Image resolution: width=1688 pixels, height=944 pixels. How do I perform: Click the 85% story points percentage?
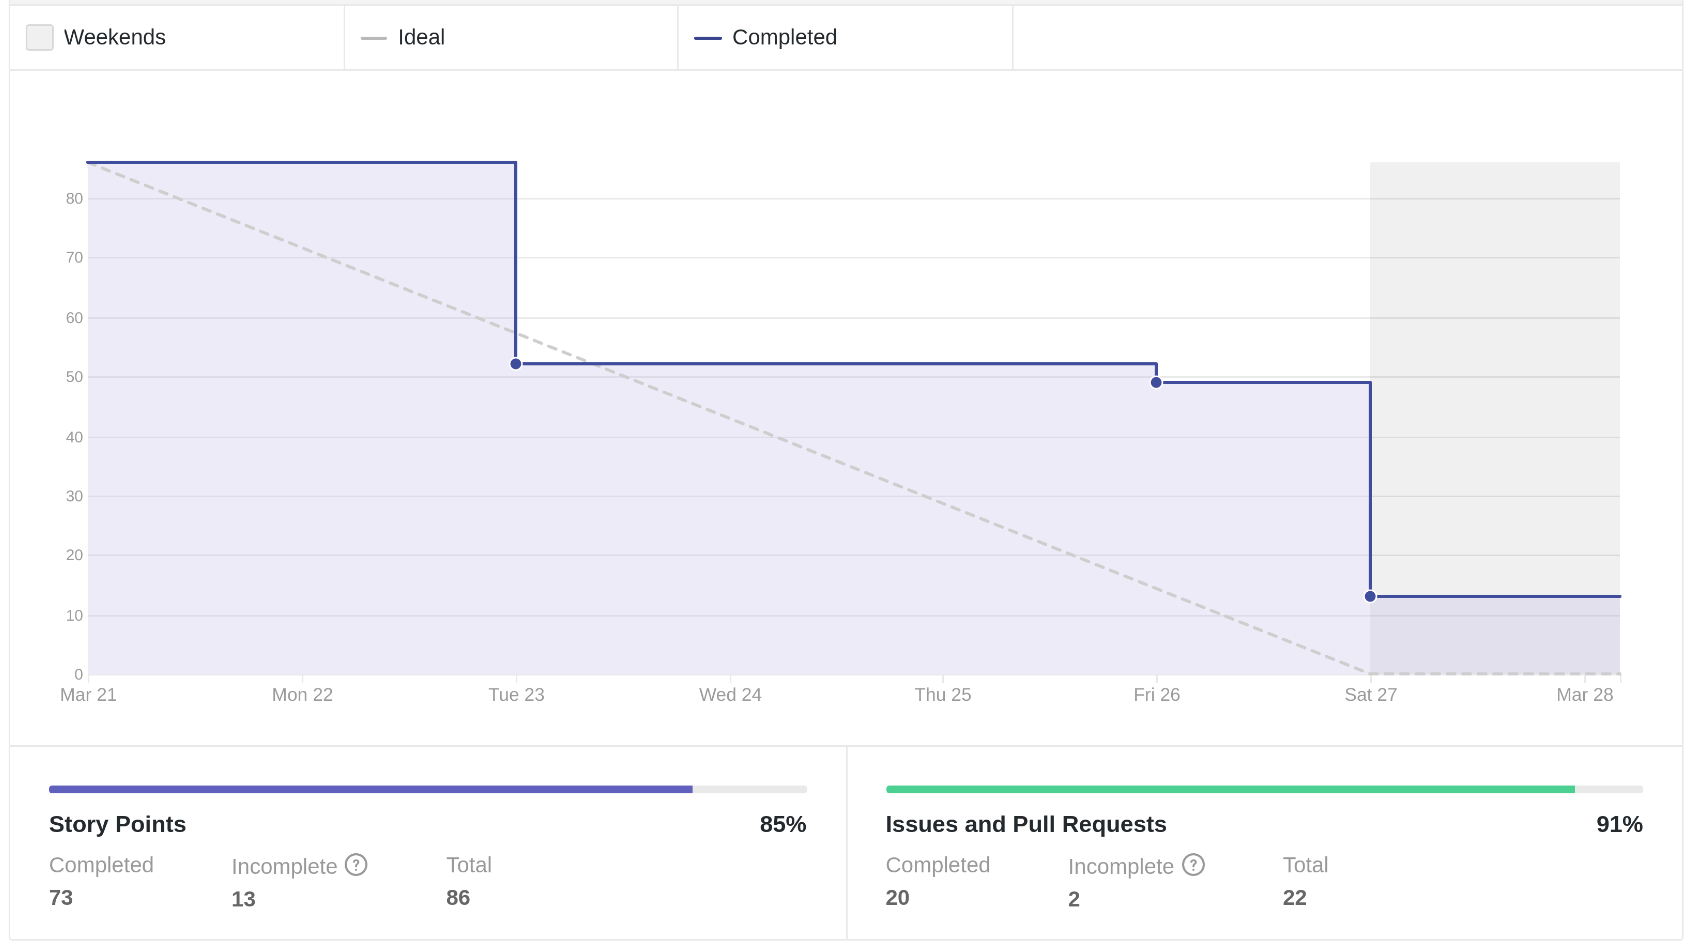pos(783,824)
